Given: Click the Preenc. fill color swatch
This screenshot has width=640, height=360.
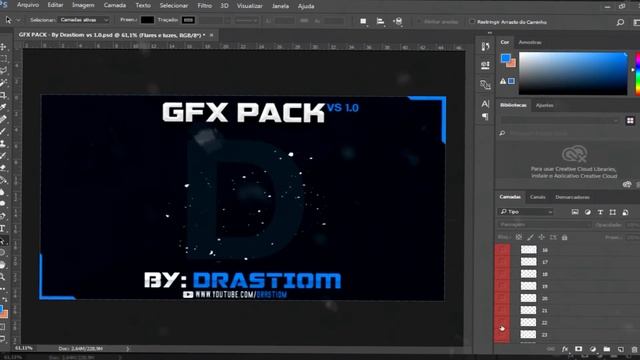Looking at the screenshot, I should click(147, 20).
